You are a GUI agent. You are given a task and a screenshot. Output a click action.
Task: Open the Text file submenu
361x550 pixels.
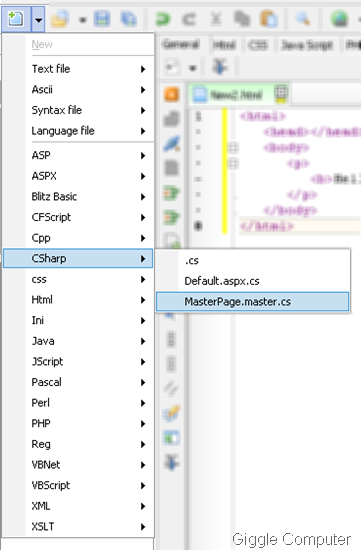[78, 69]
